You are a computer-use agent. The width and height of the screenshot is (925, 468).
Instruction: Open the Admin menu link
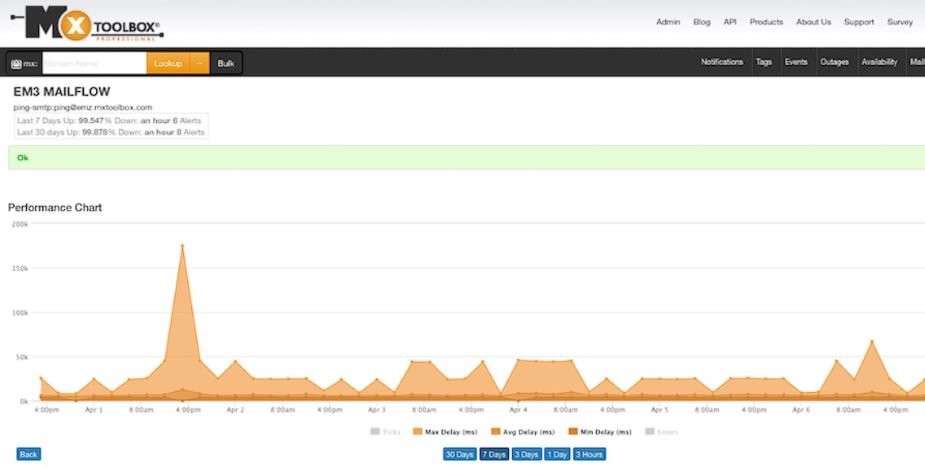pos(668,22)
